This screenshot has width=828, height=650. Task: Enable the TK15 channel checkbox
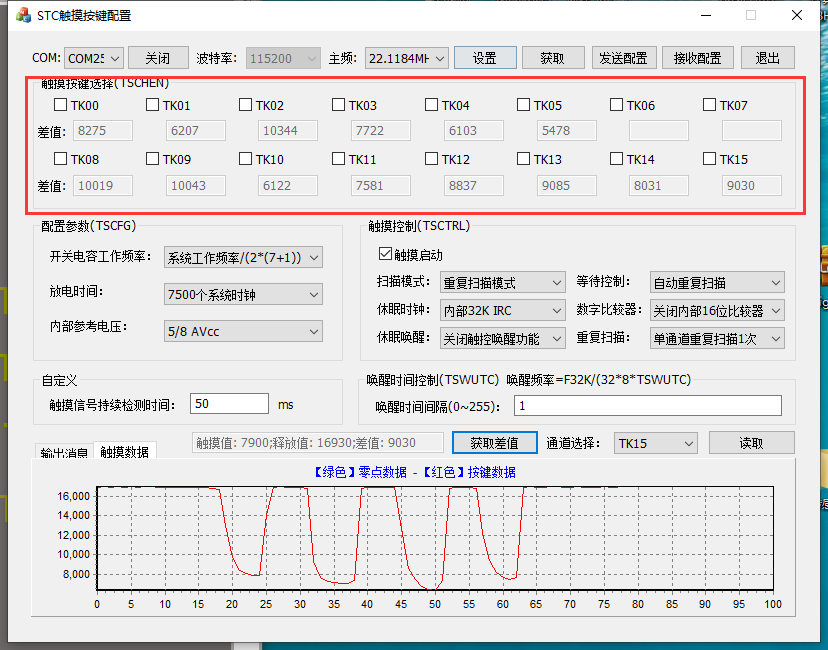(x=710, y=159)
